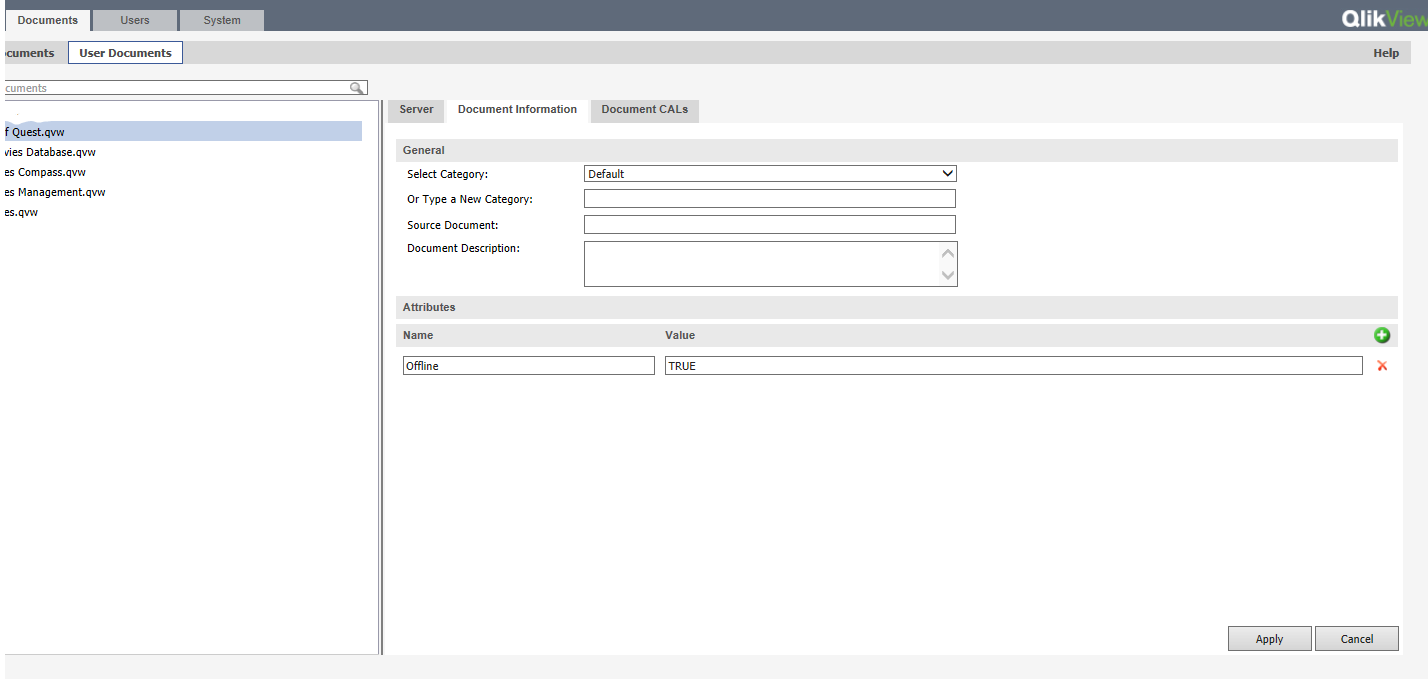Go to the System main tab
The width and height of the screenshot is (1428, 679).
tap(222, 20)
